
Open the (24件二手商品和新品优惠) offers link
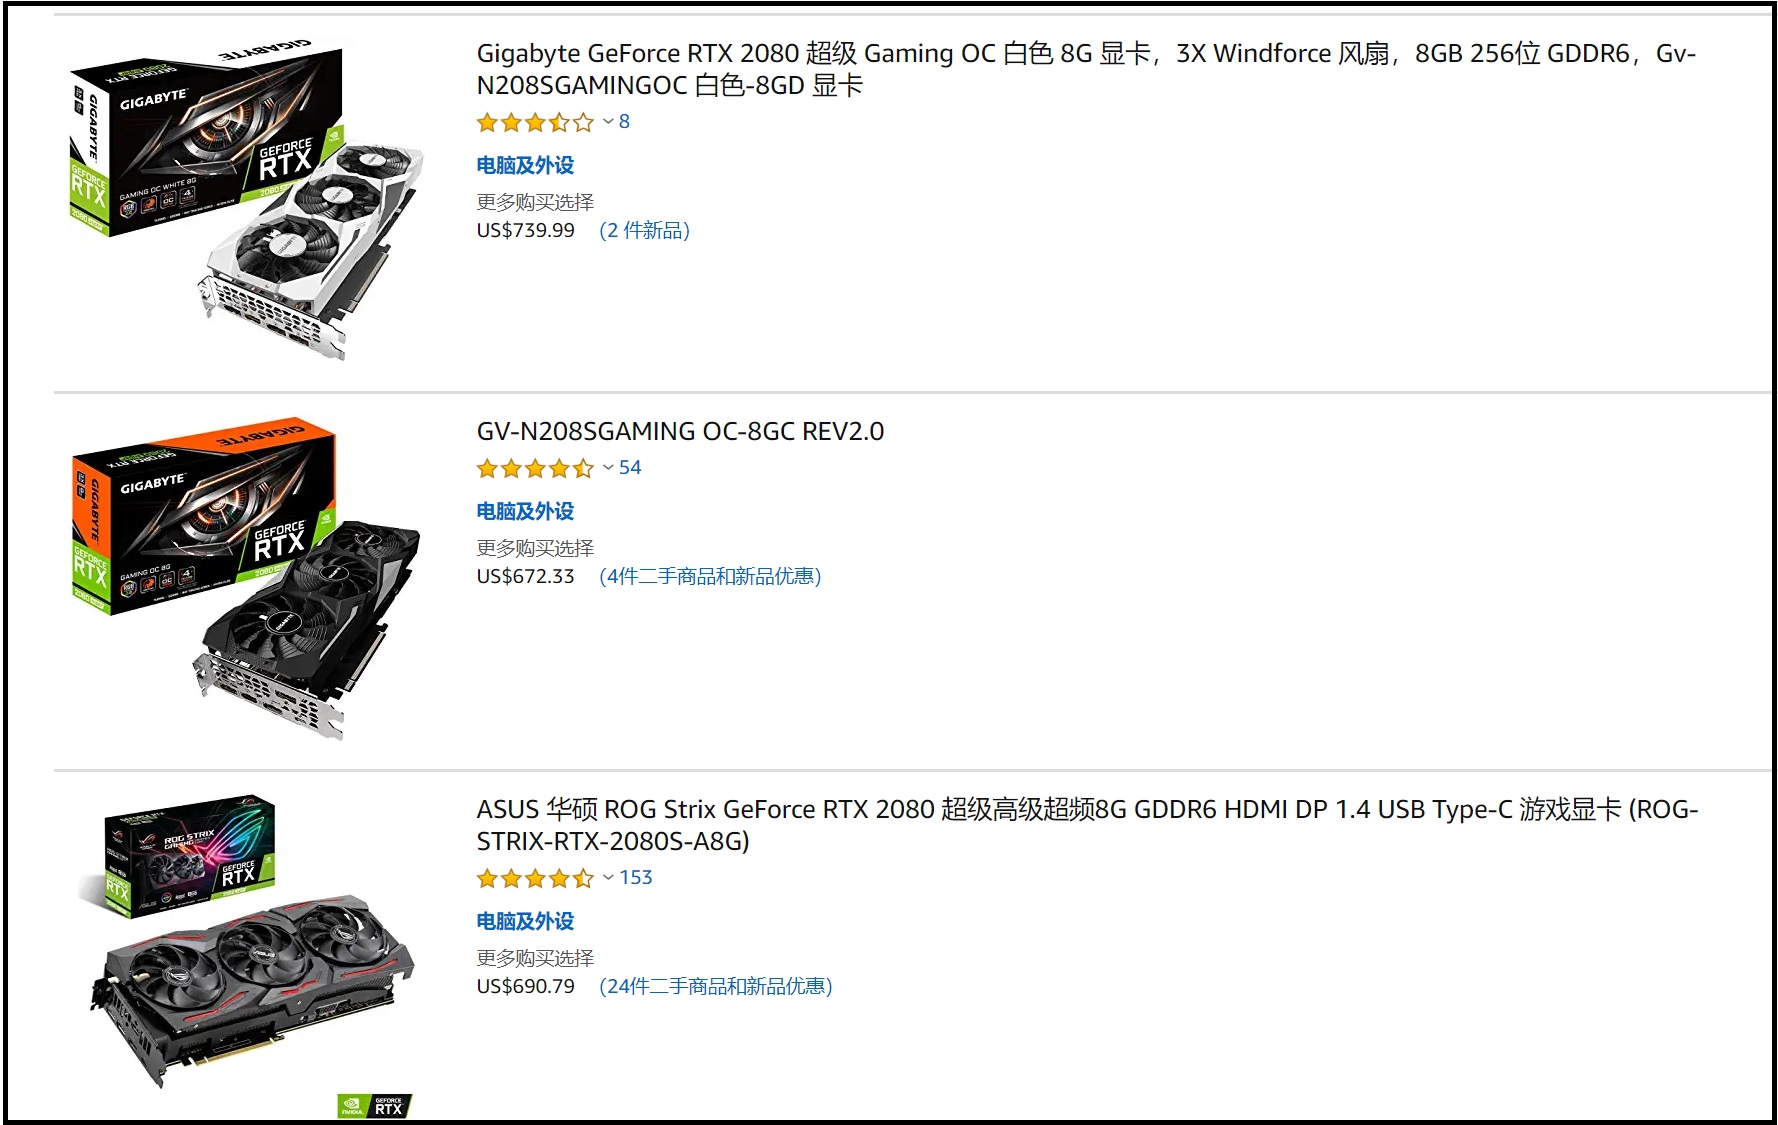[x=716, y=986]
